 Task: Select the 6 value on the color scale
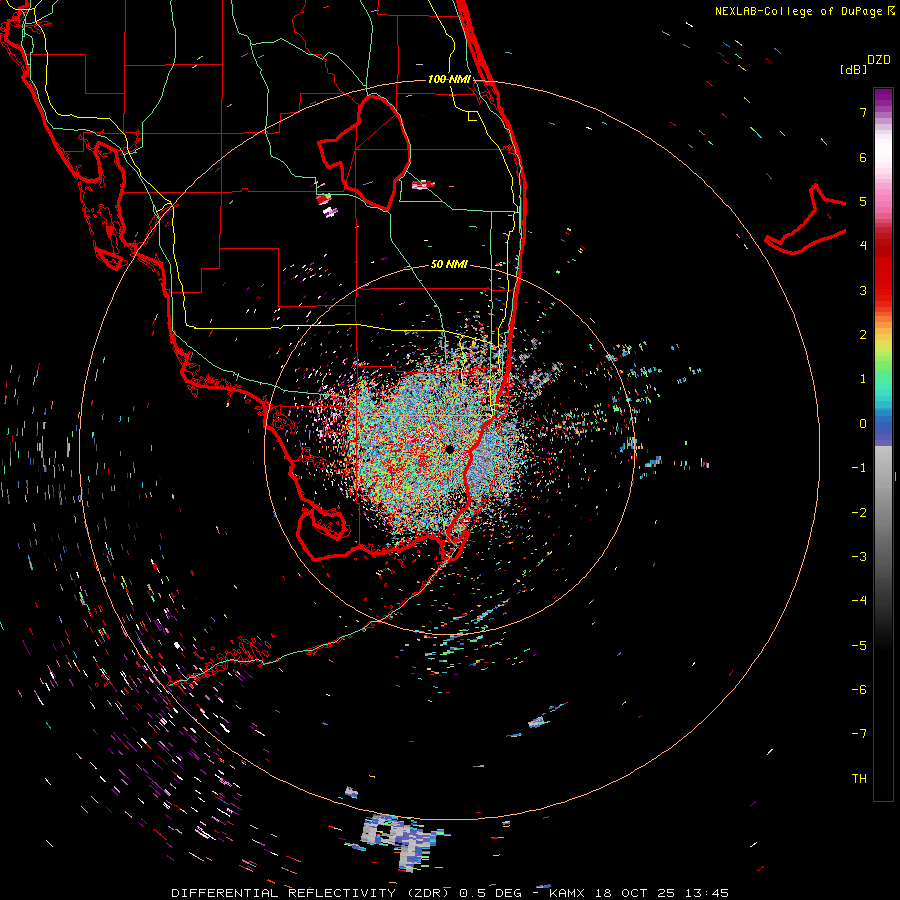point(863,157)
